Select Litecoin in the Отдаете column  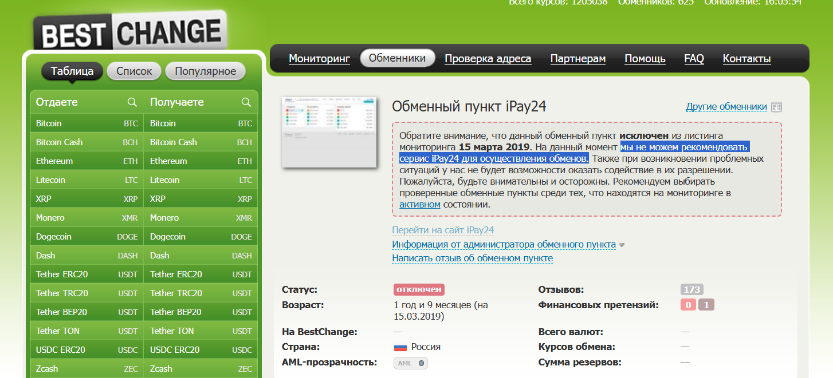pyautogui.click(x=87, y=180)
